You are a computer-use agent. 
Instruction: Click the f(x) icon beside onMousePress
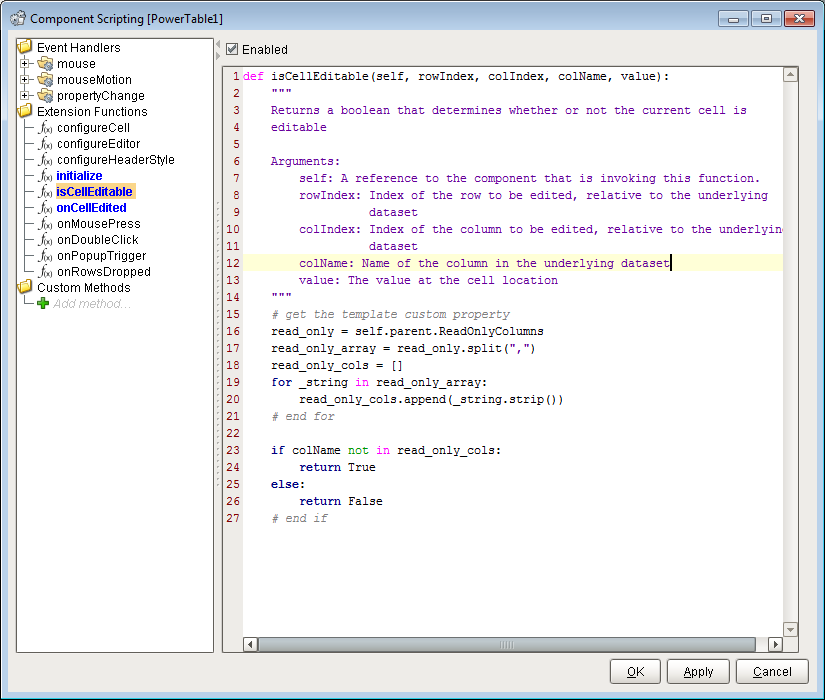45,224
